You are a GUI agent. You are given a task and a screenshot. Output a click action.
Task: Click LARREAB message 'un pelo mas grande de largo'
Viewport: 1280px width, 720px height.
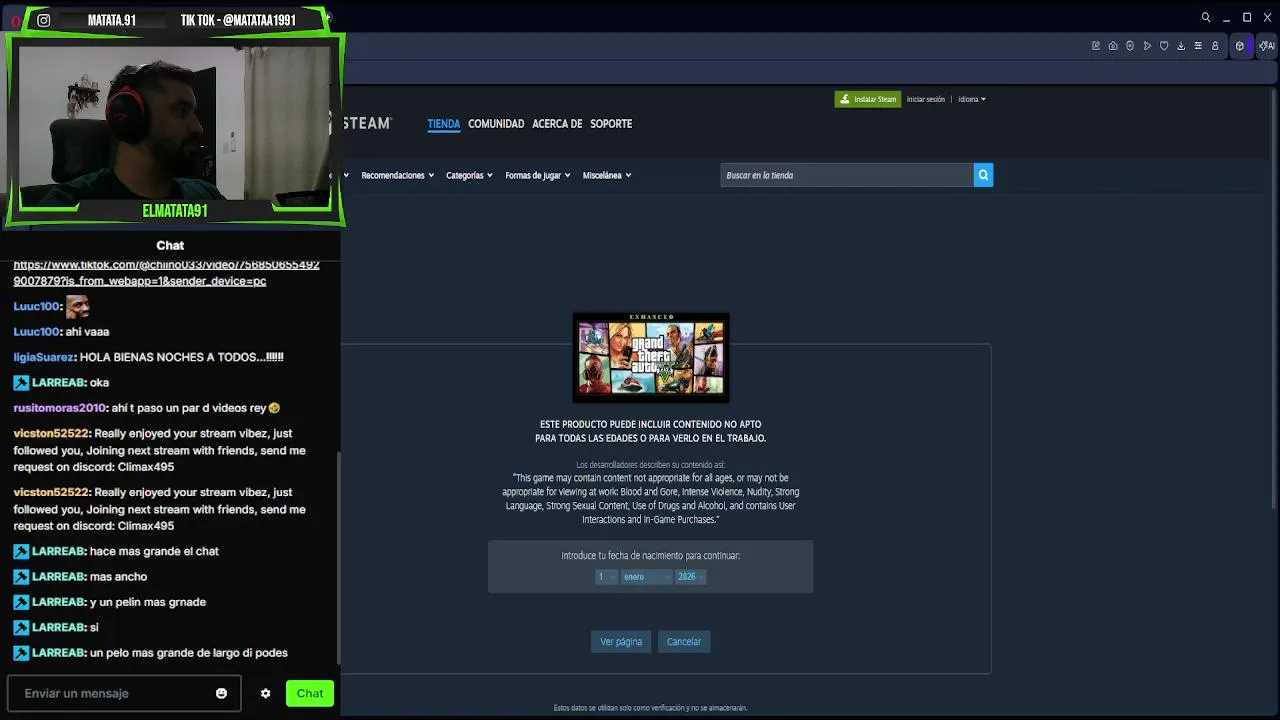click(x=189, y=653)
